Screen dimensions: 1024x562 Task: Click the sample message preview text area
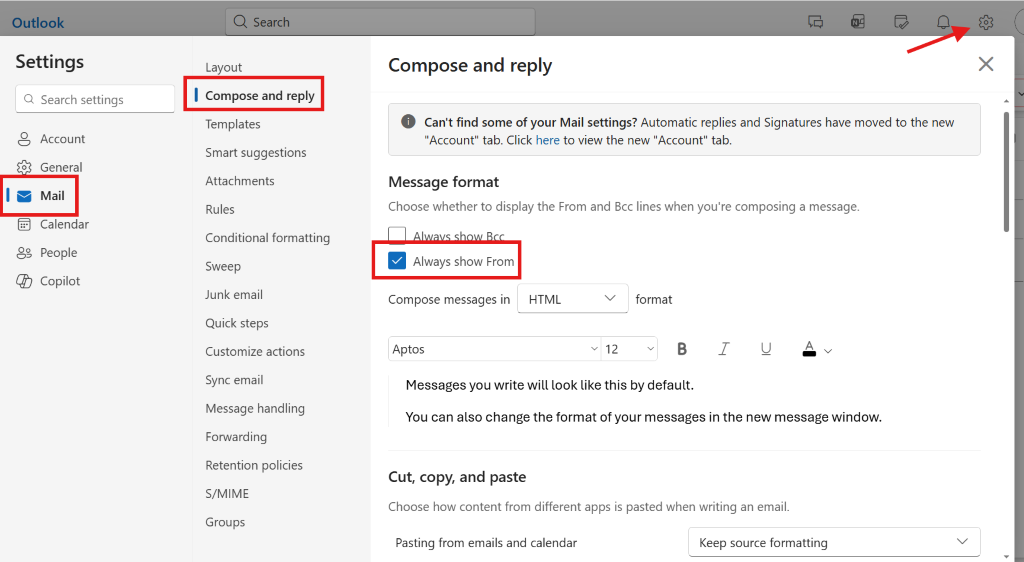click(684, 401)
